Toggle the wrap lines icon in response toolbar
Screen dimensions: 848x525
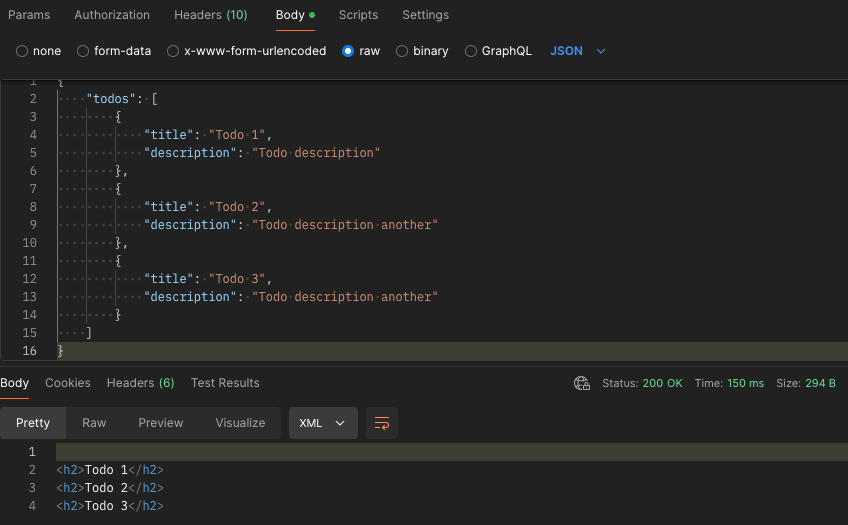381,423
